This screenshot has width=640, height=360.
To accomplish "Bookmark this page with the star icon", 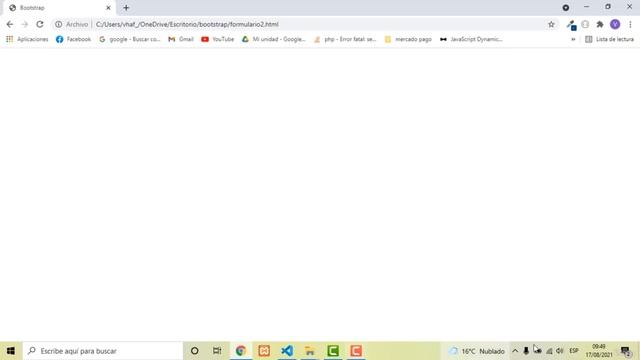I will [551, 24].
